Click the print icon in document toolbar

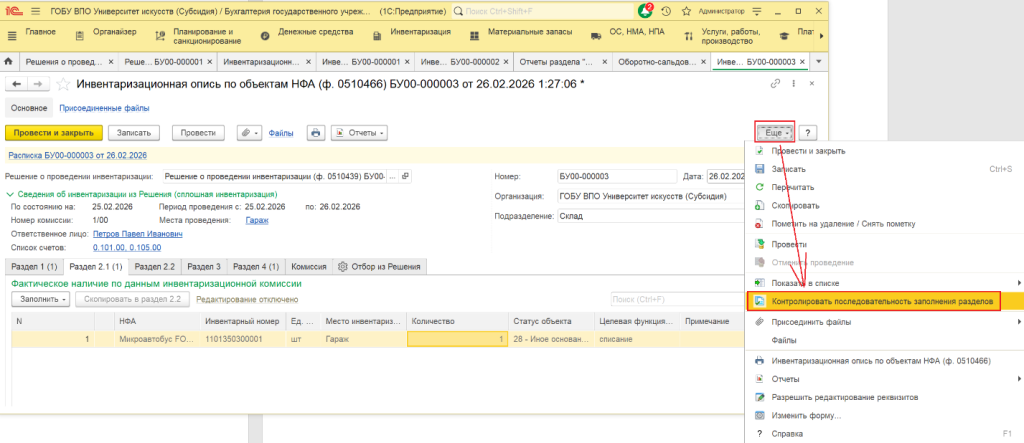tap(316, 132)
